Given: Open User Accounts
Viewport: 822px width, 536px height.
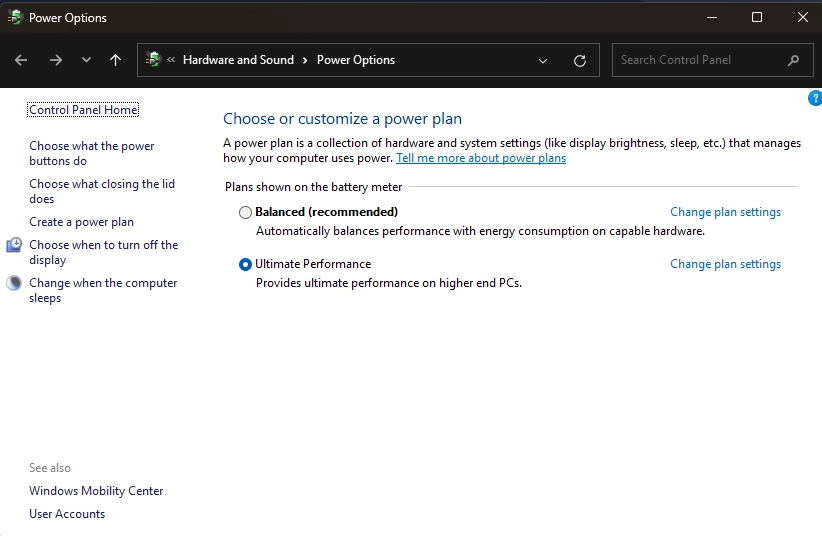Looking at the screenshot, I should coord(67,514).
